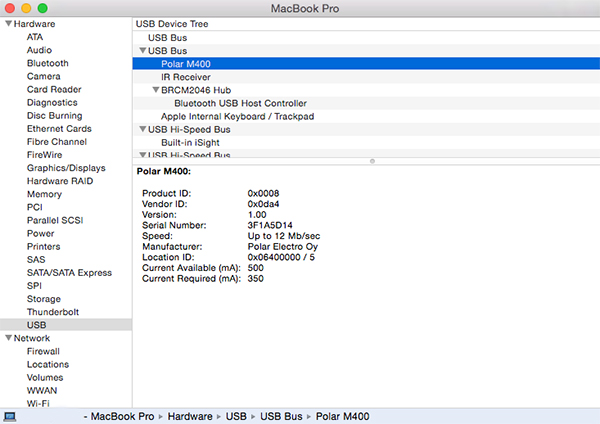
Task: Click Hardware in the path bar
Action: point(190,416)
